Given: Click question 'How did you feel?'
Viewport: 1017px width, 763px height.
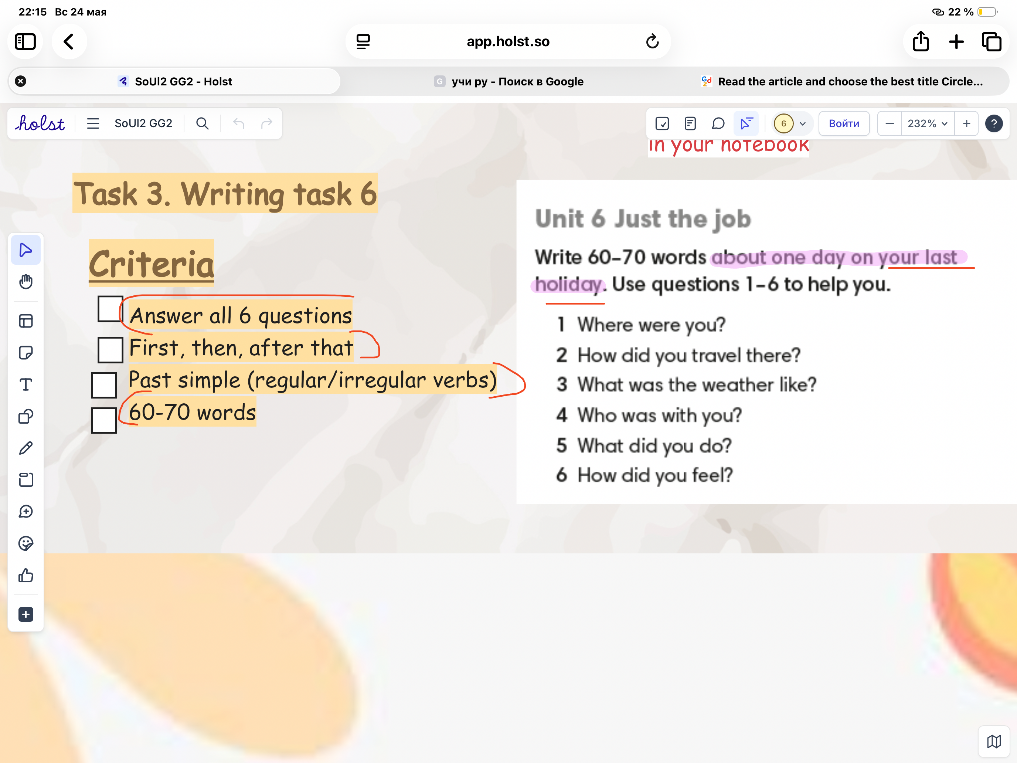Looking at the screenshot, I should [x=655, y=476].
